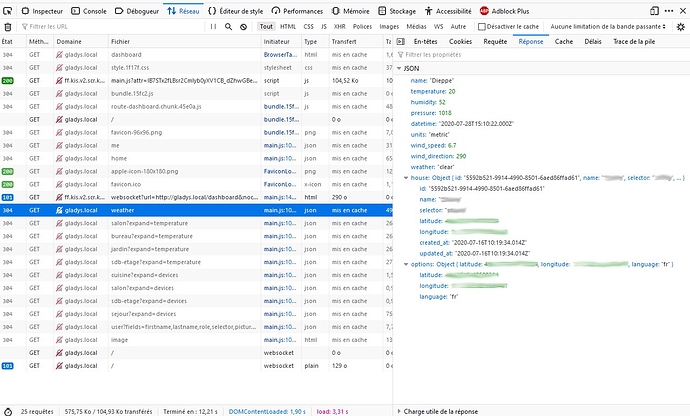Image resolution: width=690 pixels, height=416 pixels.
Task: Filter requests by Polices
Action: point(362,26)
